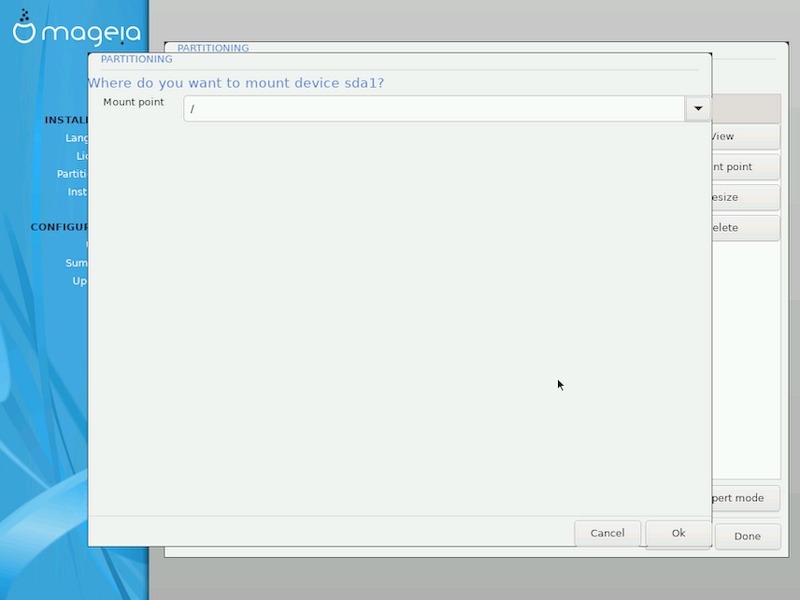Click the PARTITIONING title of the background window
Screen dimensions: 800x600
pos(213,48)
